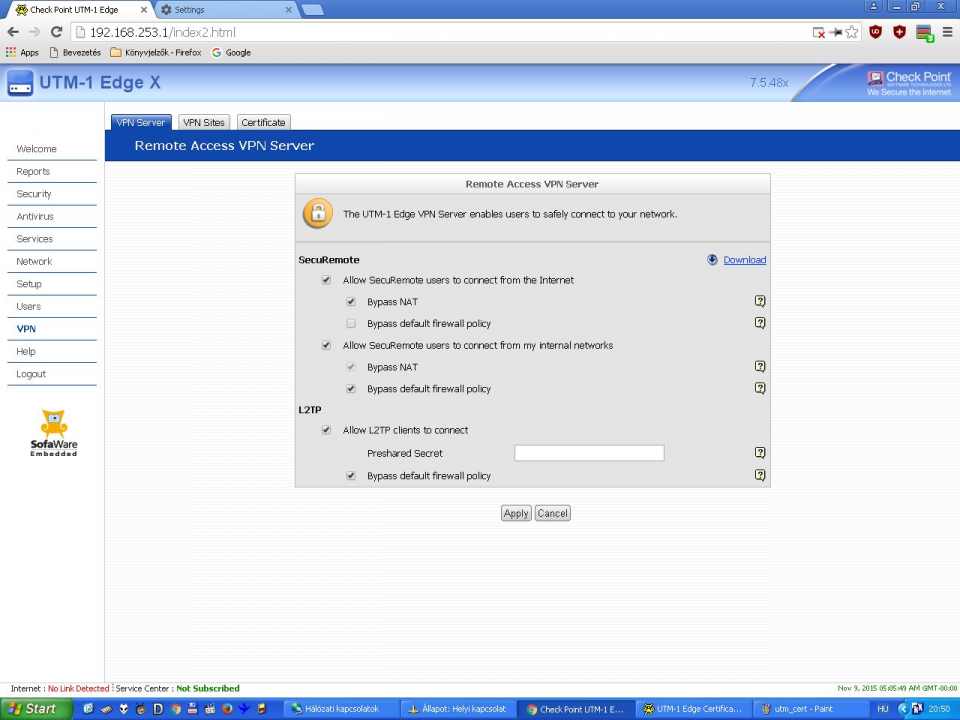Open Network in the side menu
The image size is (960, 720).
34,261
